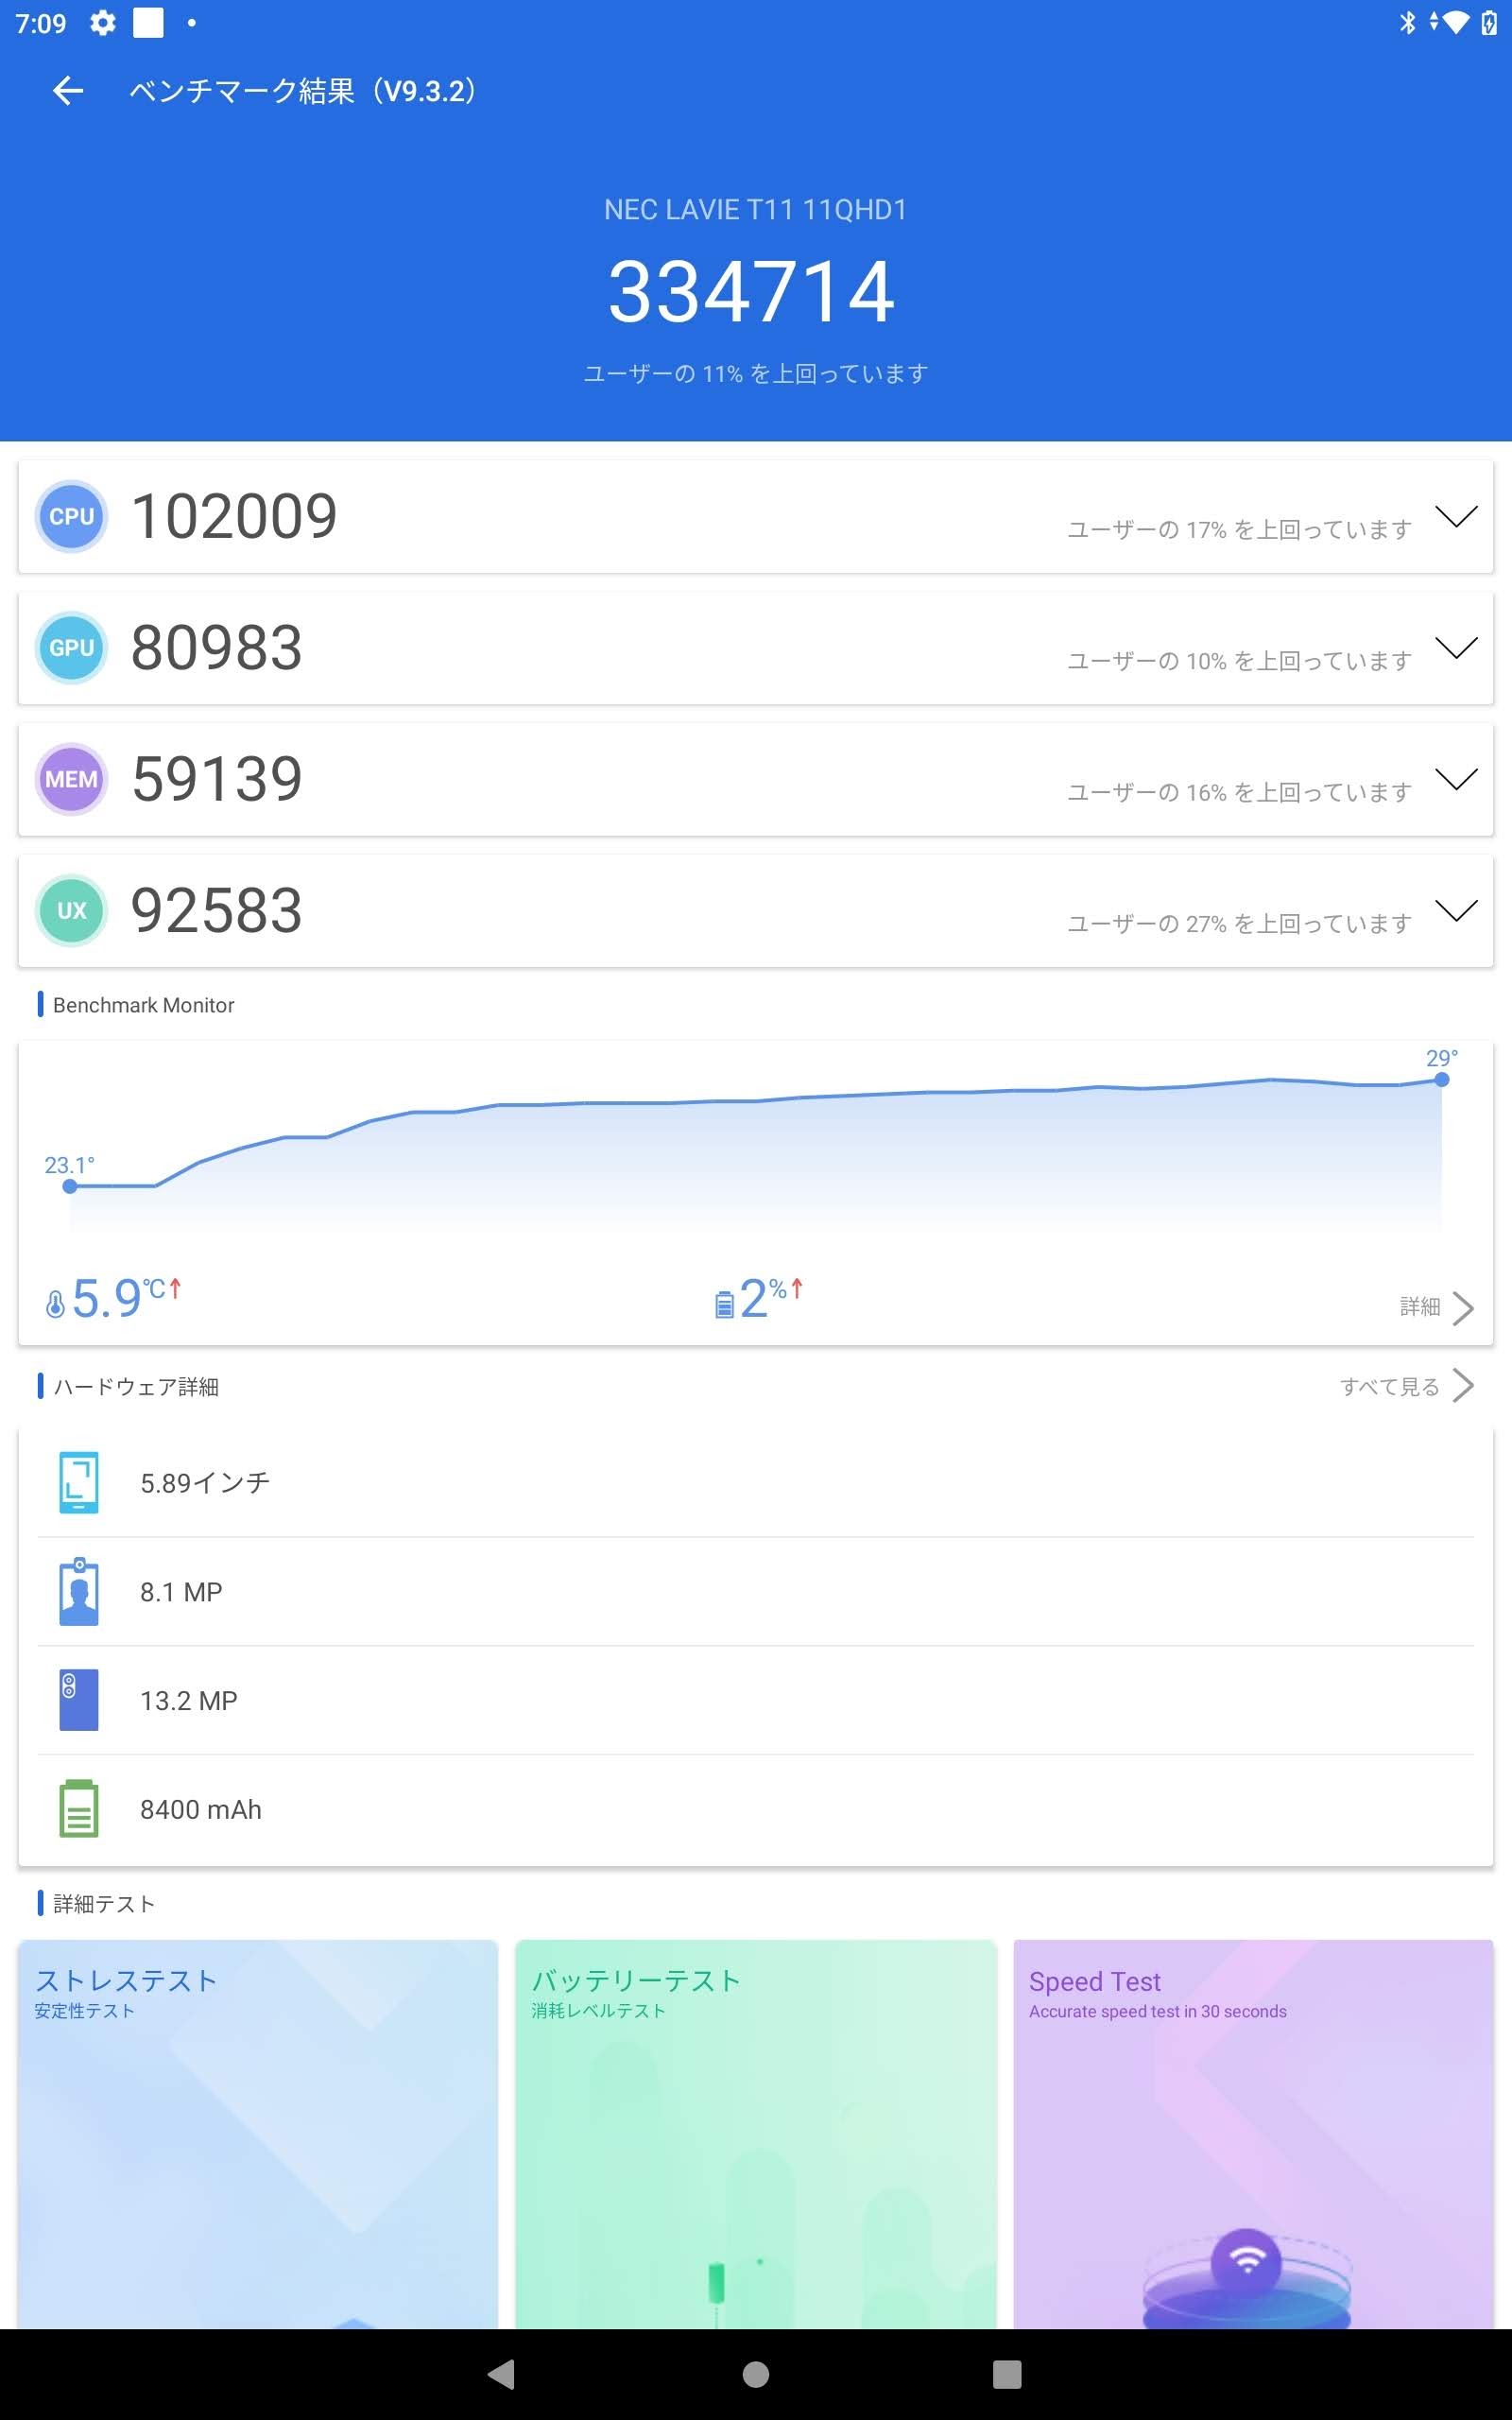Tap ユーザーの 16% を上回っています in MEM row
1512x2420 pixels.
tap(1239, 792)
